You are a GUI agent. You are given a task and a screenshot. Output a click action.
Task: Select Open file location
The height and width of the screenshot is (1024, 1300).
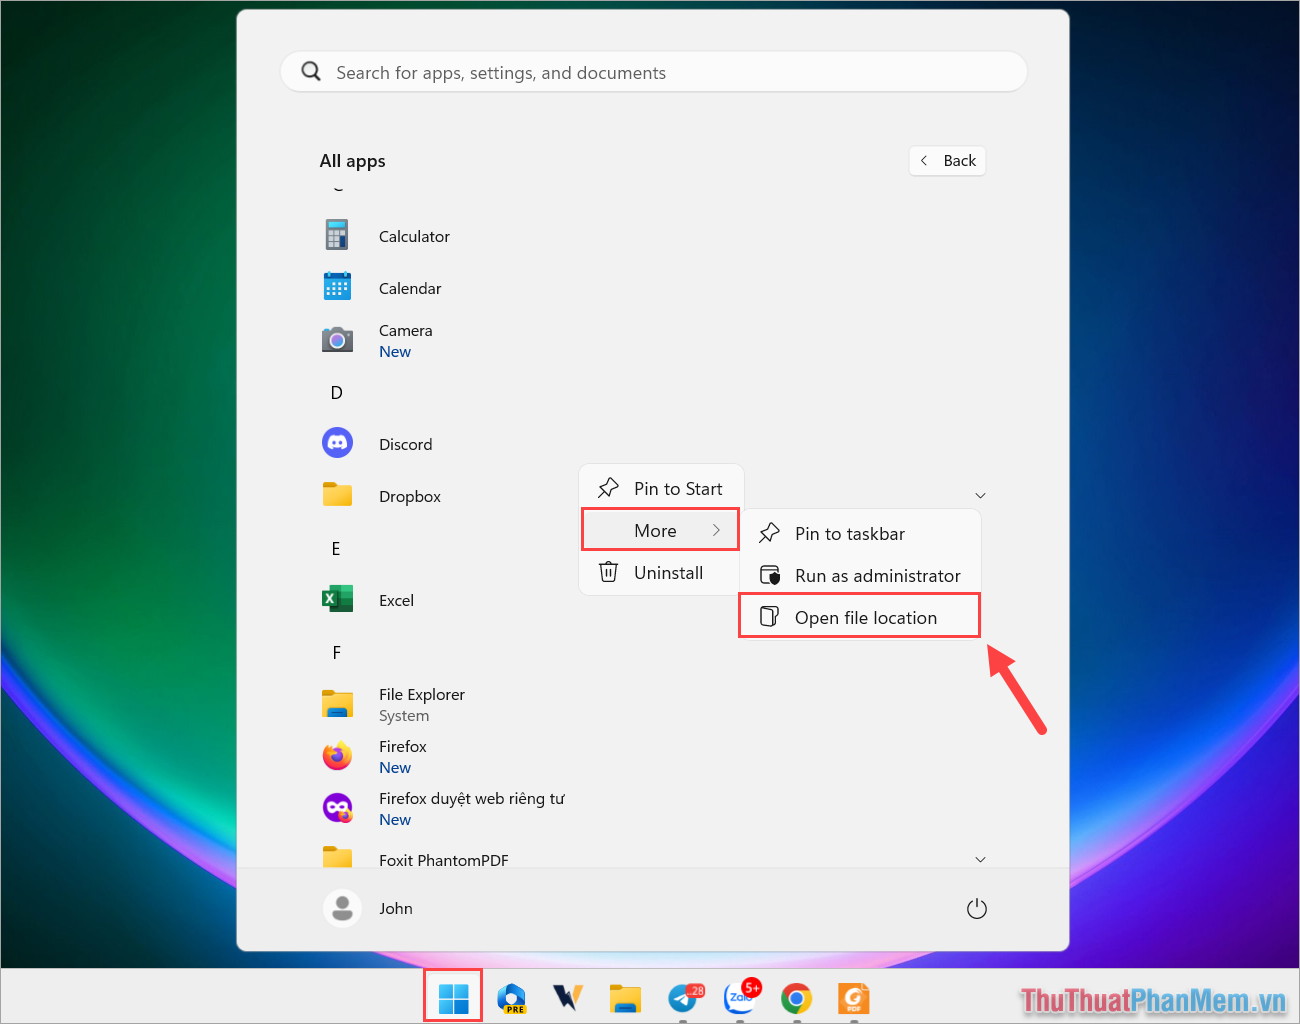click(x=866, y=617)
